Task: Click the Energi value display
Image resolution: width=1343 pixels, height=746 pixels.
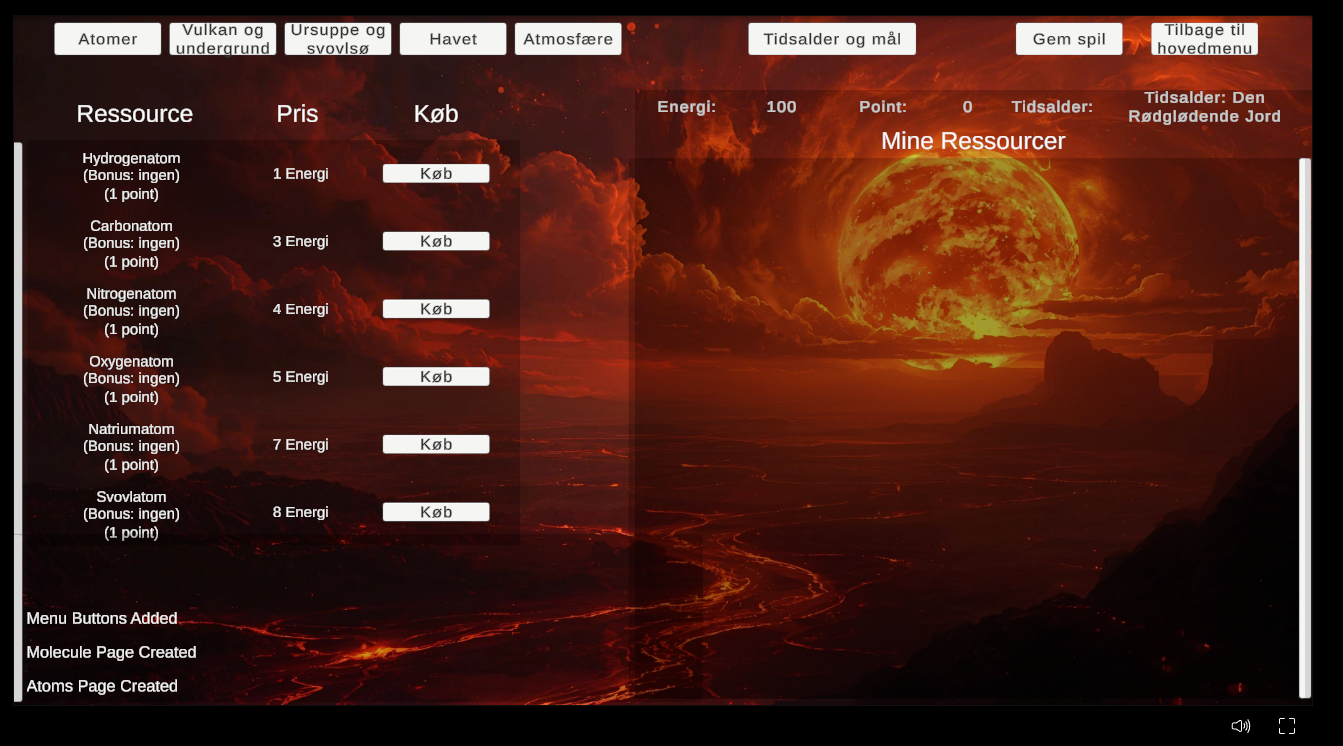Action: tap(781, 107)
